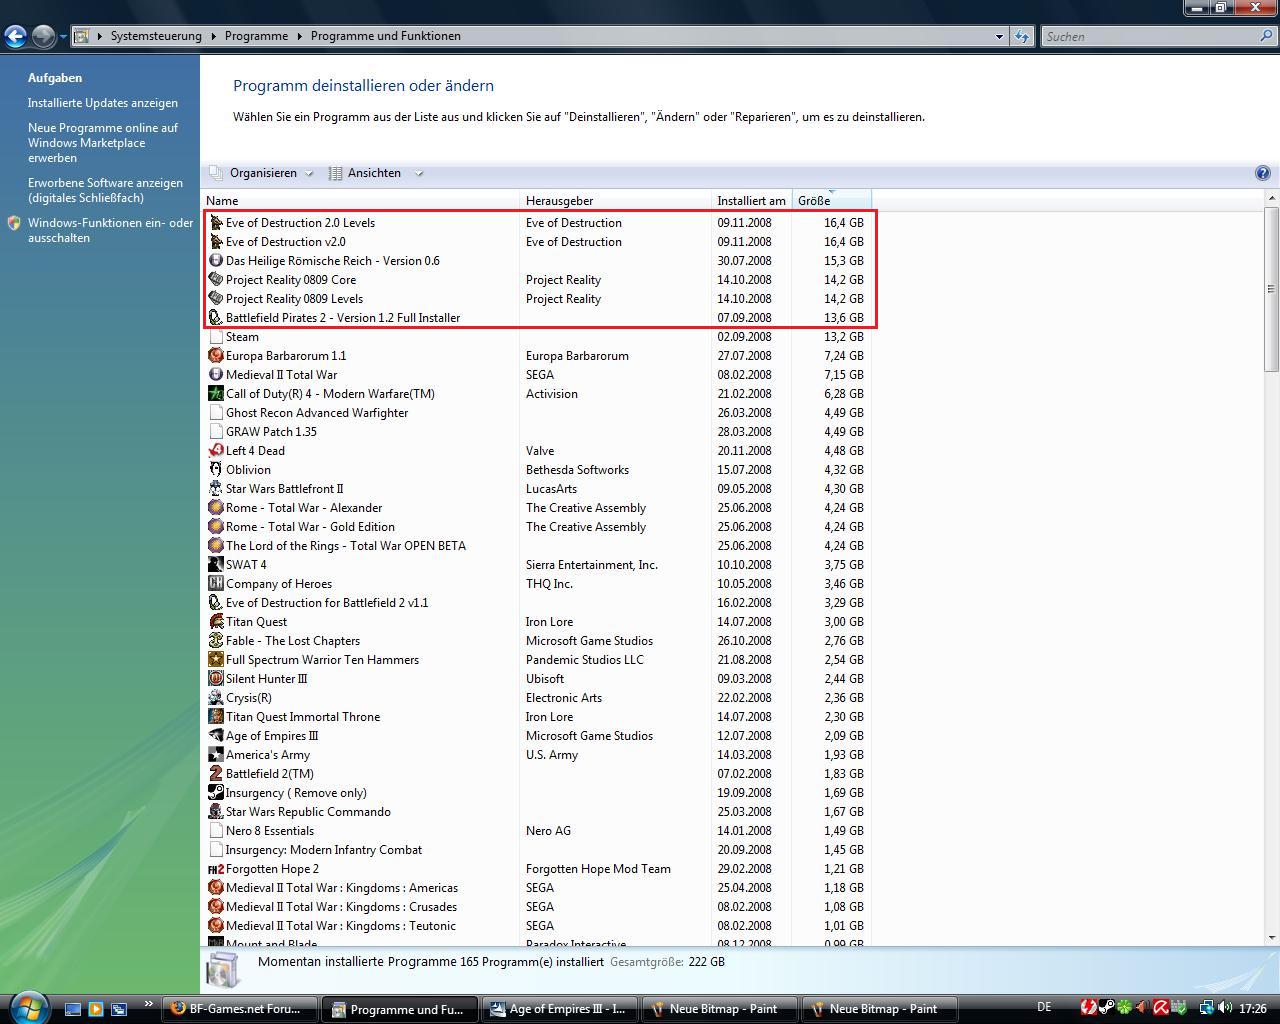
Task: Select the GRAW Patch 1.35 row
Action: [537, 432]
